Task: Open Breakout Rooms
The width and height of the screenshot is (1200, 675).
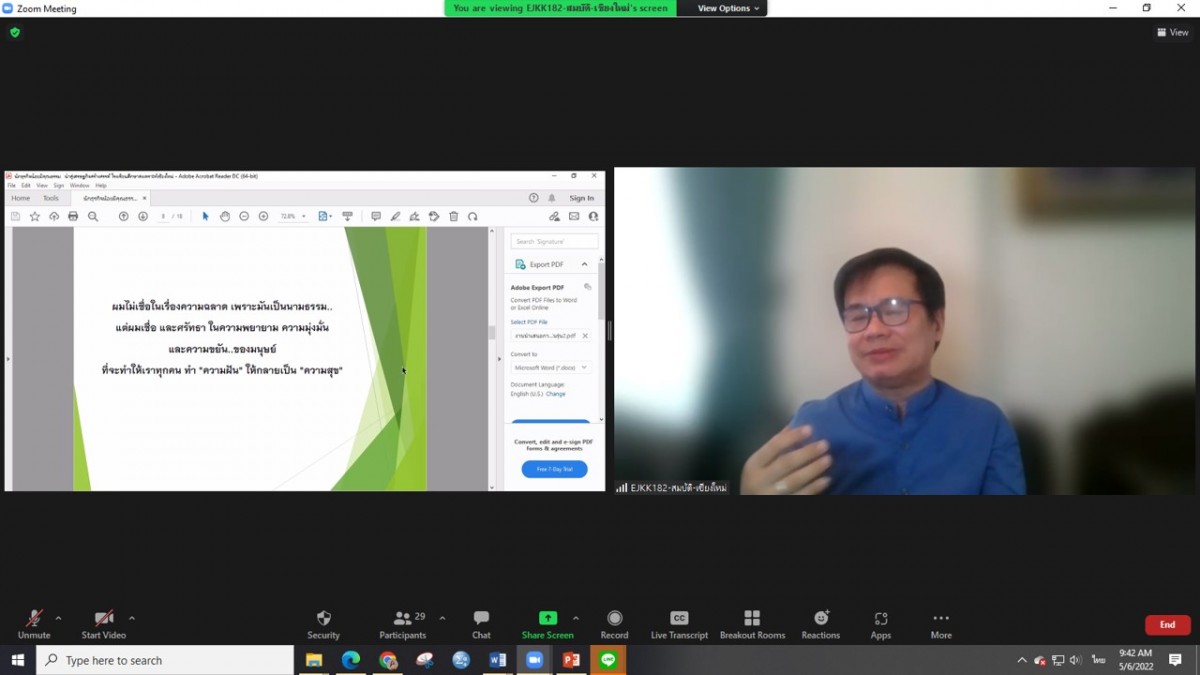Action: tap(752, 624)
